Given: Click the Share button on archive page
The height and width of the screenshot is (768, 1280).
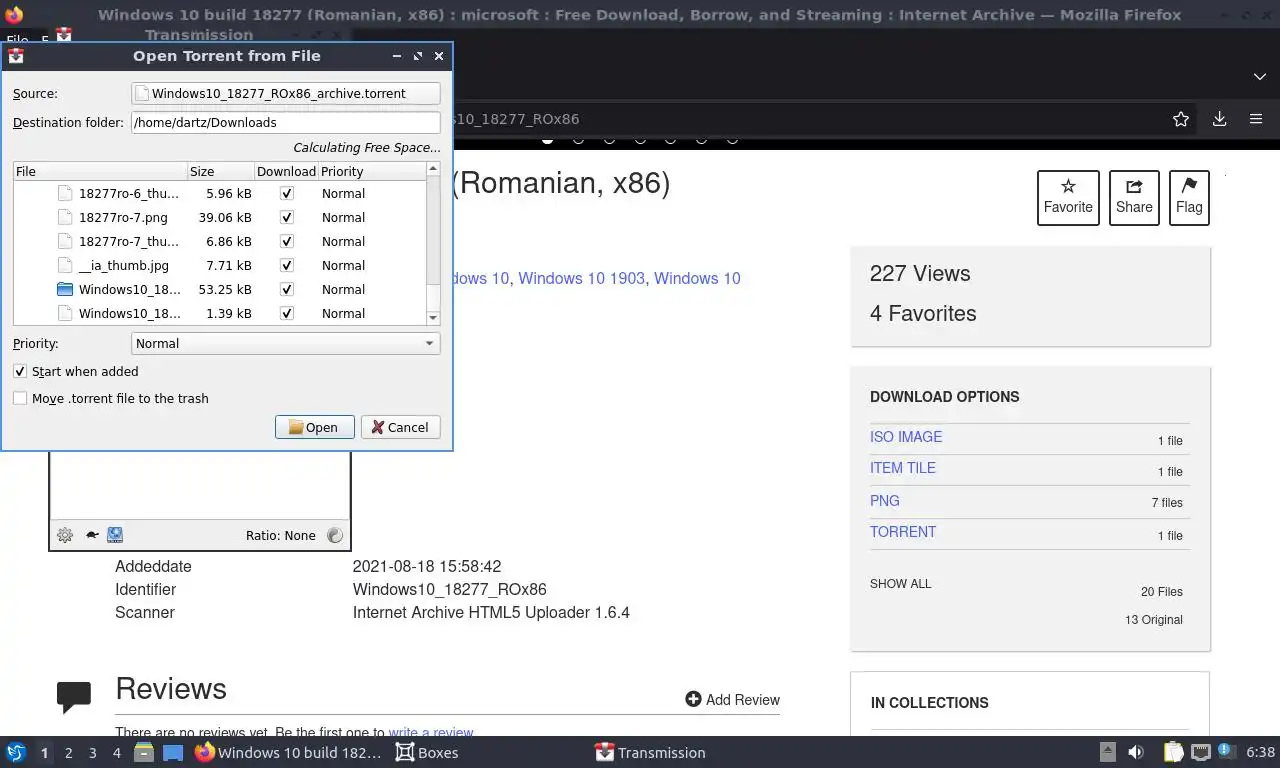Looking at the screenshot, I should coord(1134,197).
